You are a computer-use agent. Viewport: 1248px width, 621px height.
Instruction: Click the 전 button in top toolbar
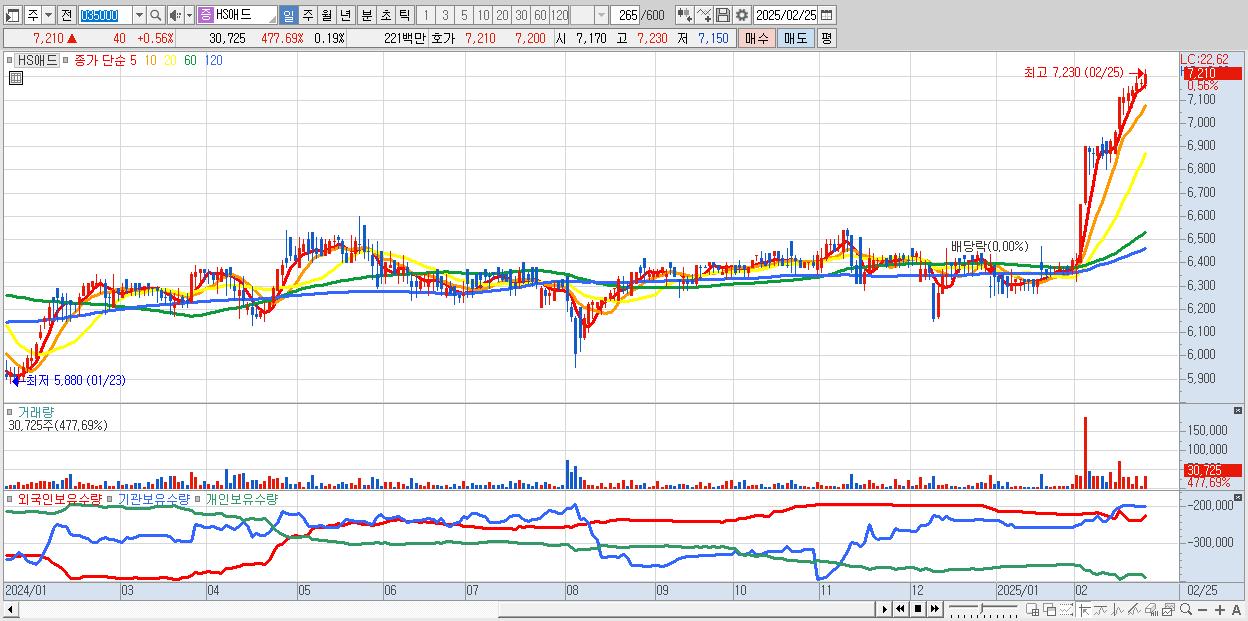tap(66, 15)
